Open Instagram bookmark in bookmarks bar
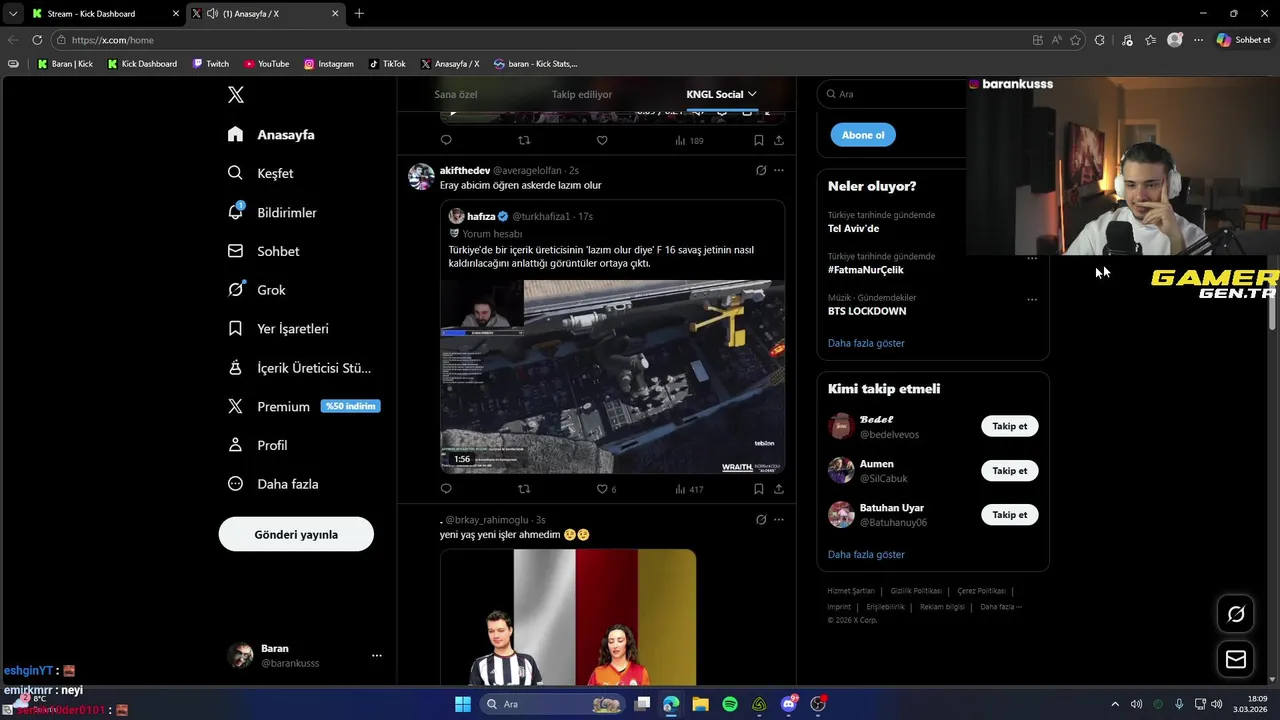 329,64
